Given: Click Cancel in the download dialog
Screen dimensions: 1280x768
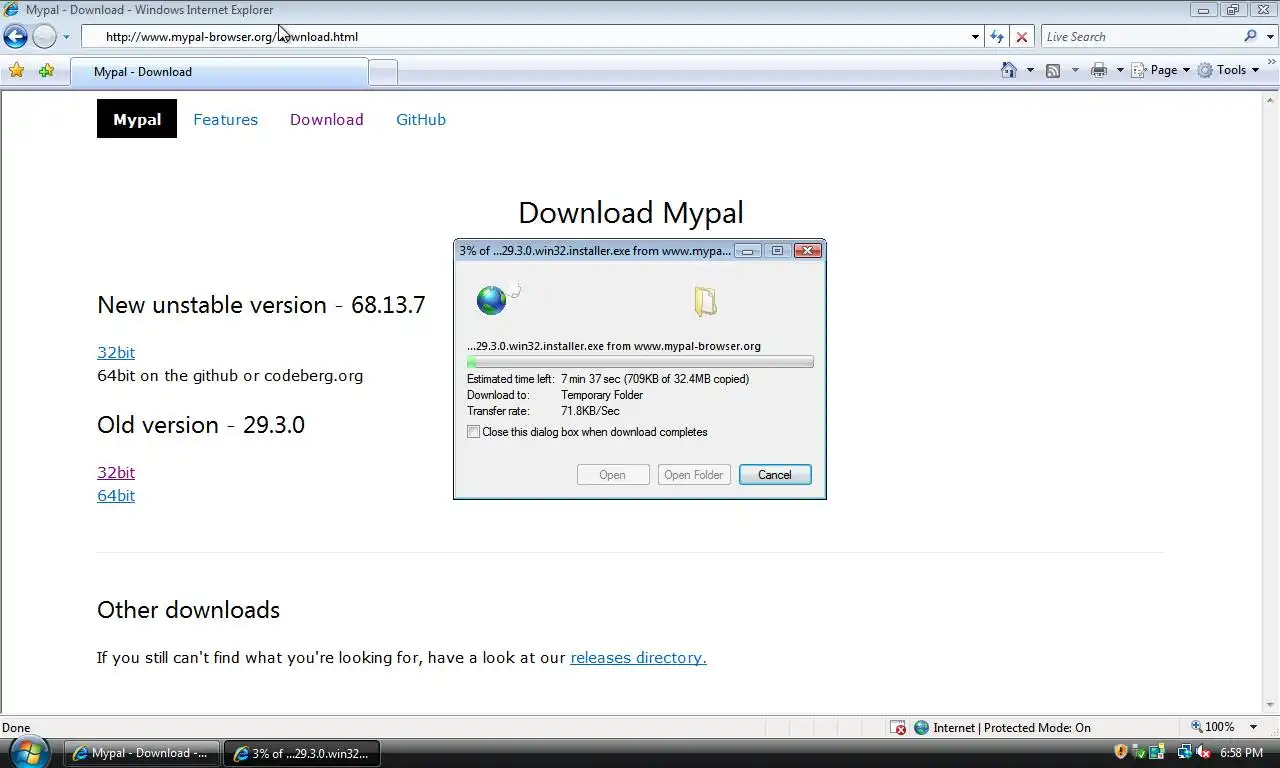Looking at the screenshot, I should click(x=775, y=475).
